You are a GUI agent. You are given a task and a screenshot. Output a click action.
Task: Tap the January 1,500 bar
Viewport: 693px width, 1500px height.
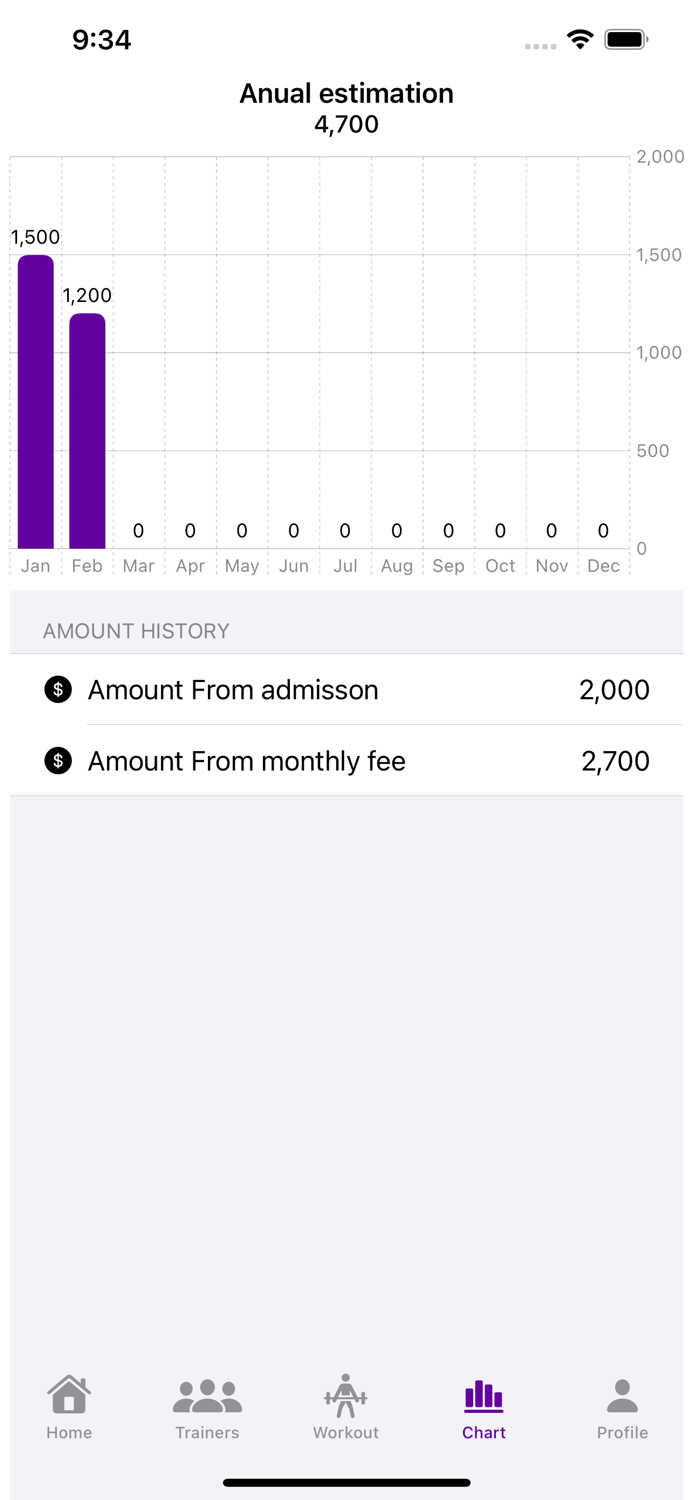pos(36,402)
